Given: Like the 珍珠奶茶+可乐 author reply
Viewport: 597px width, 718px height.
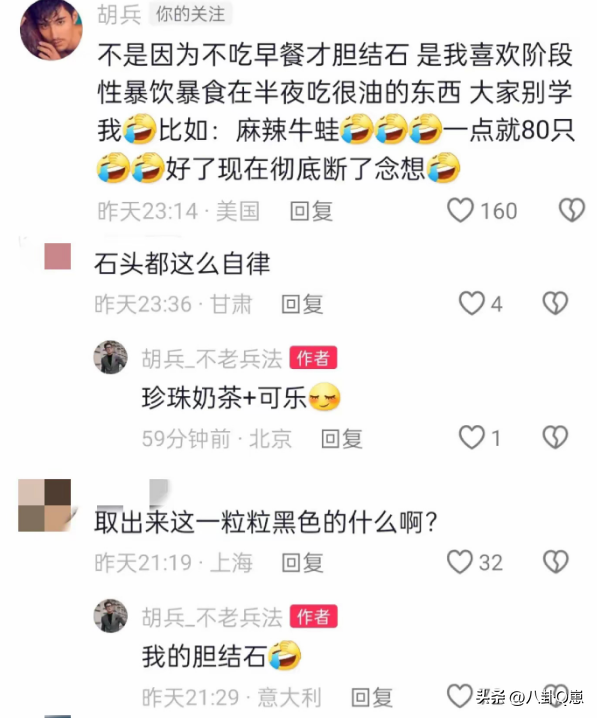Looking at the screenshot, I should point(472,437).
